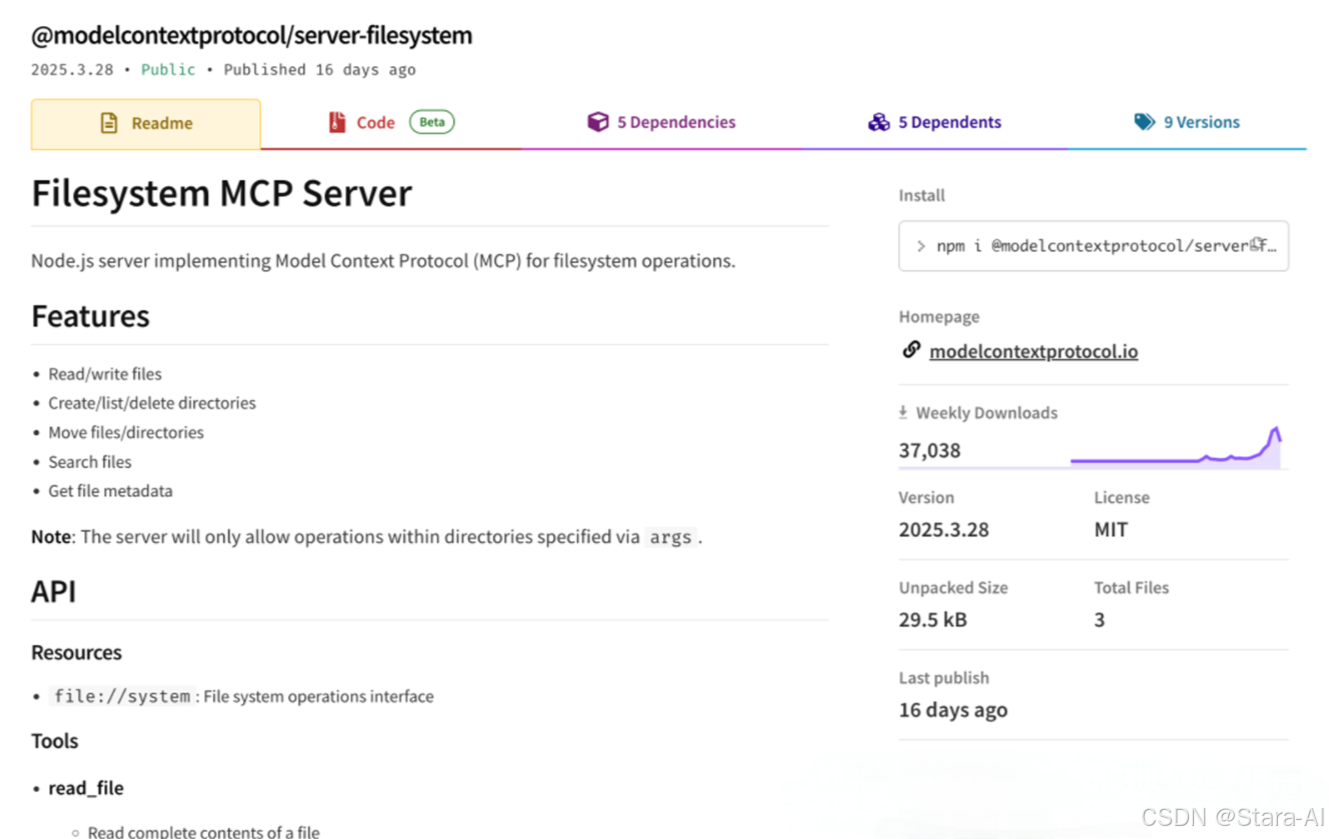Click the Versions tag icon
Screen dimensions: 1329x839
pos(1145,122)
